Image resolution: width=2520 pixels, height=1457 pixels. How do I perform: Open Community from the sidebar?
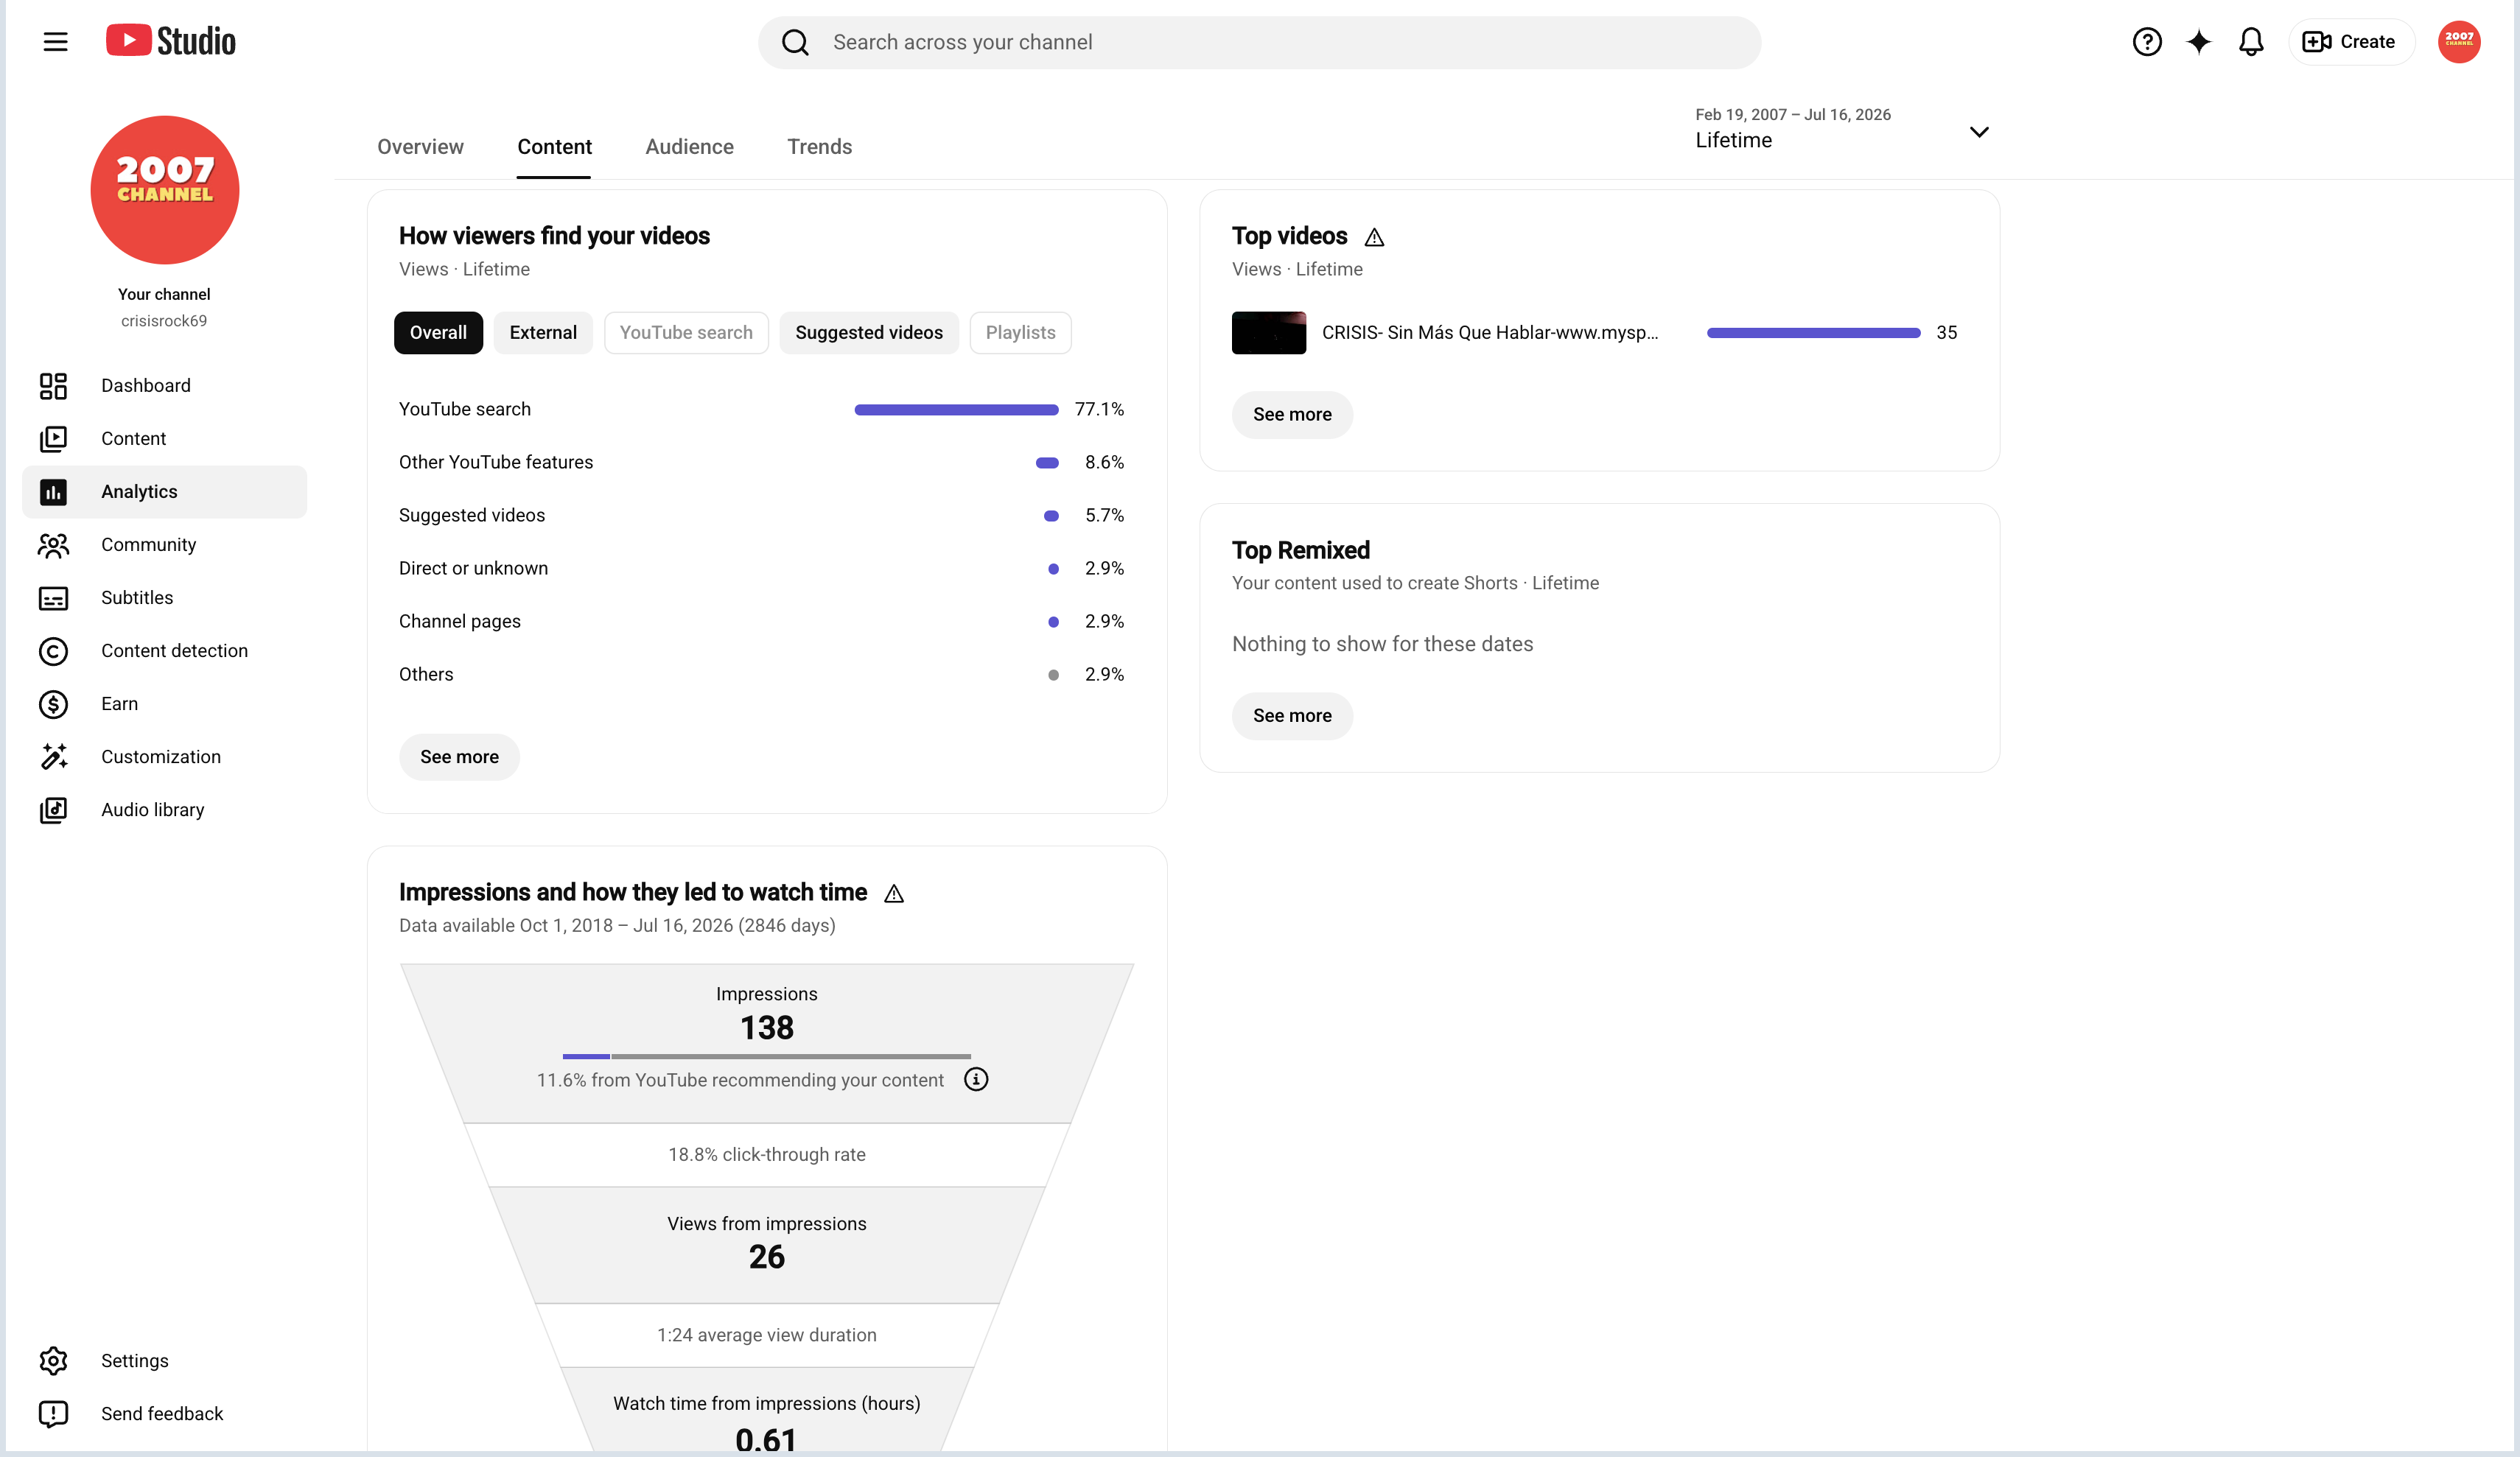click(x=165, y=545)
